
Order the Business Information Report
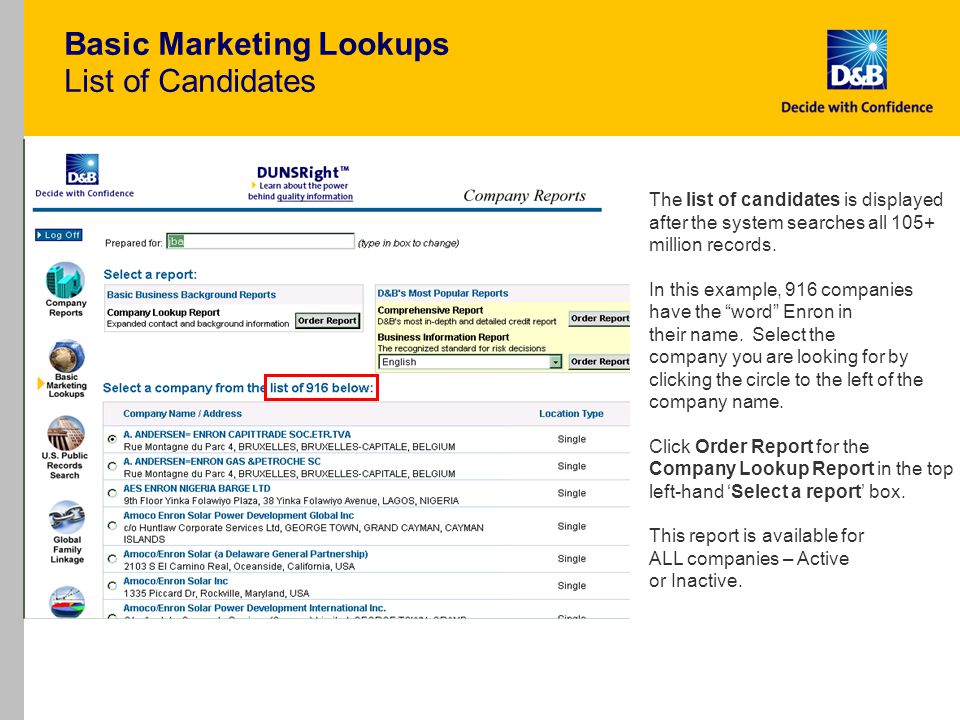coord(599,362)
